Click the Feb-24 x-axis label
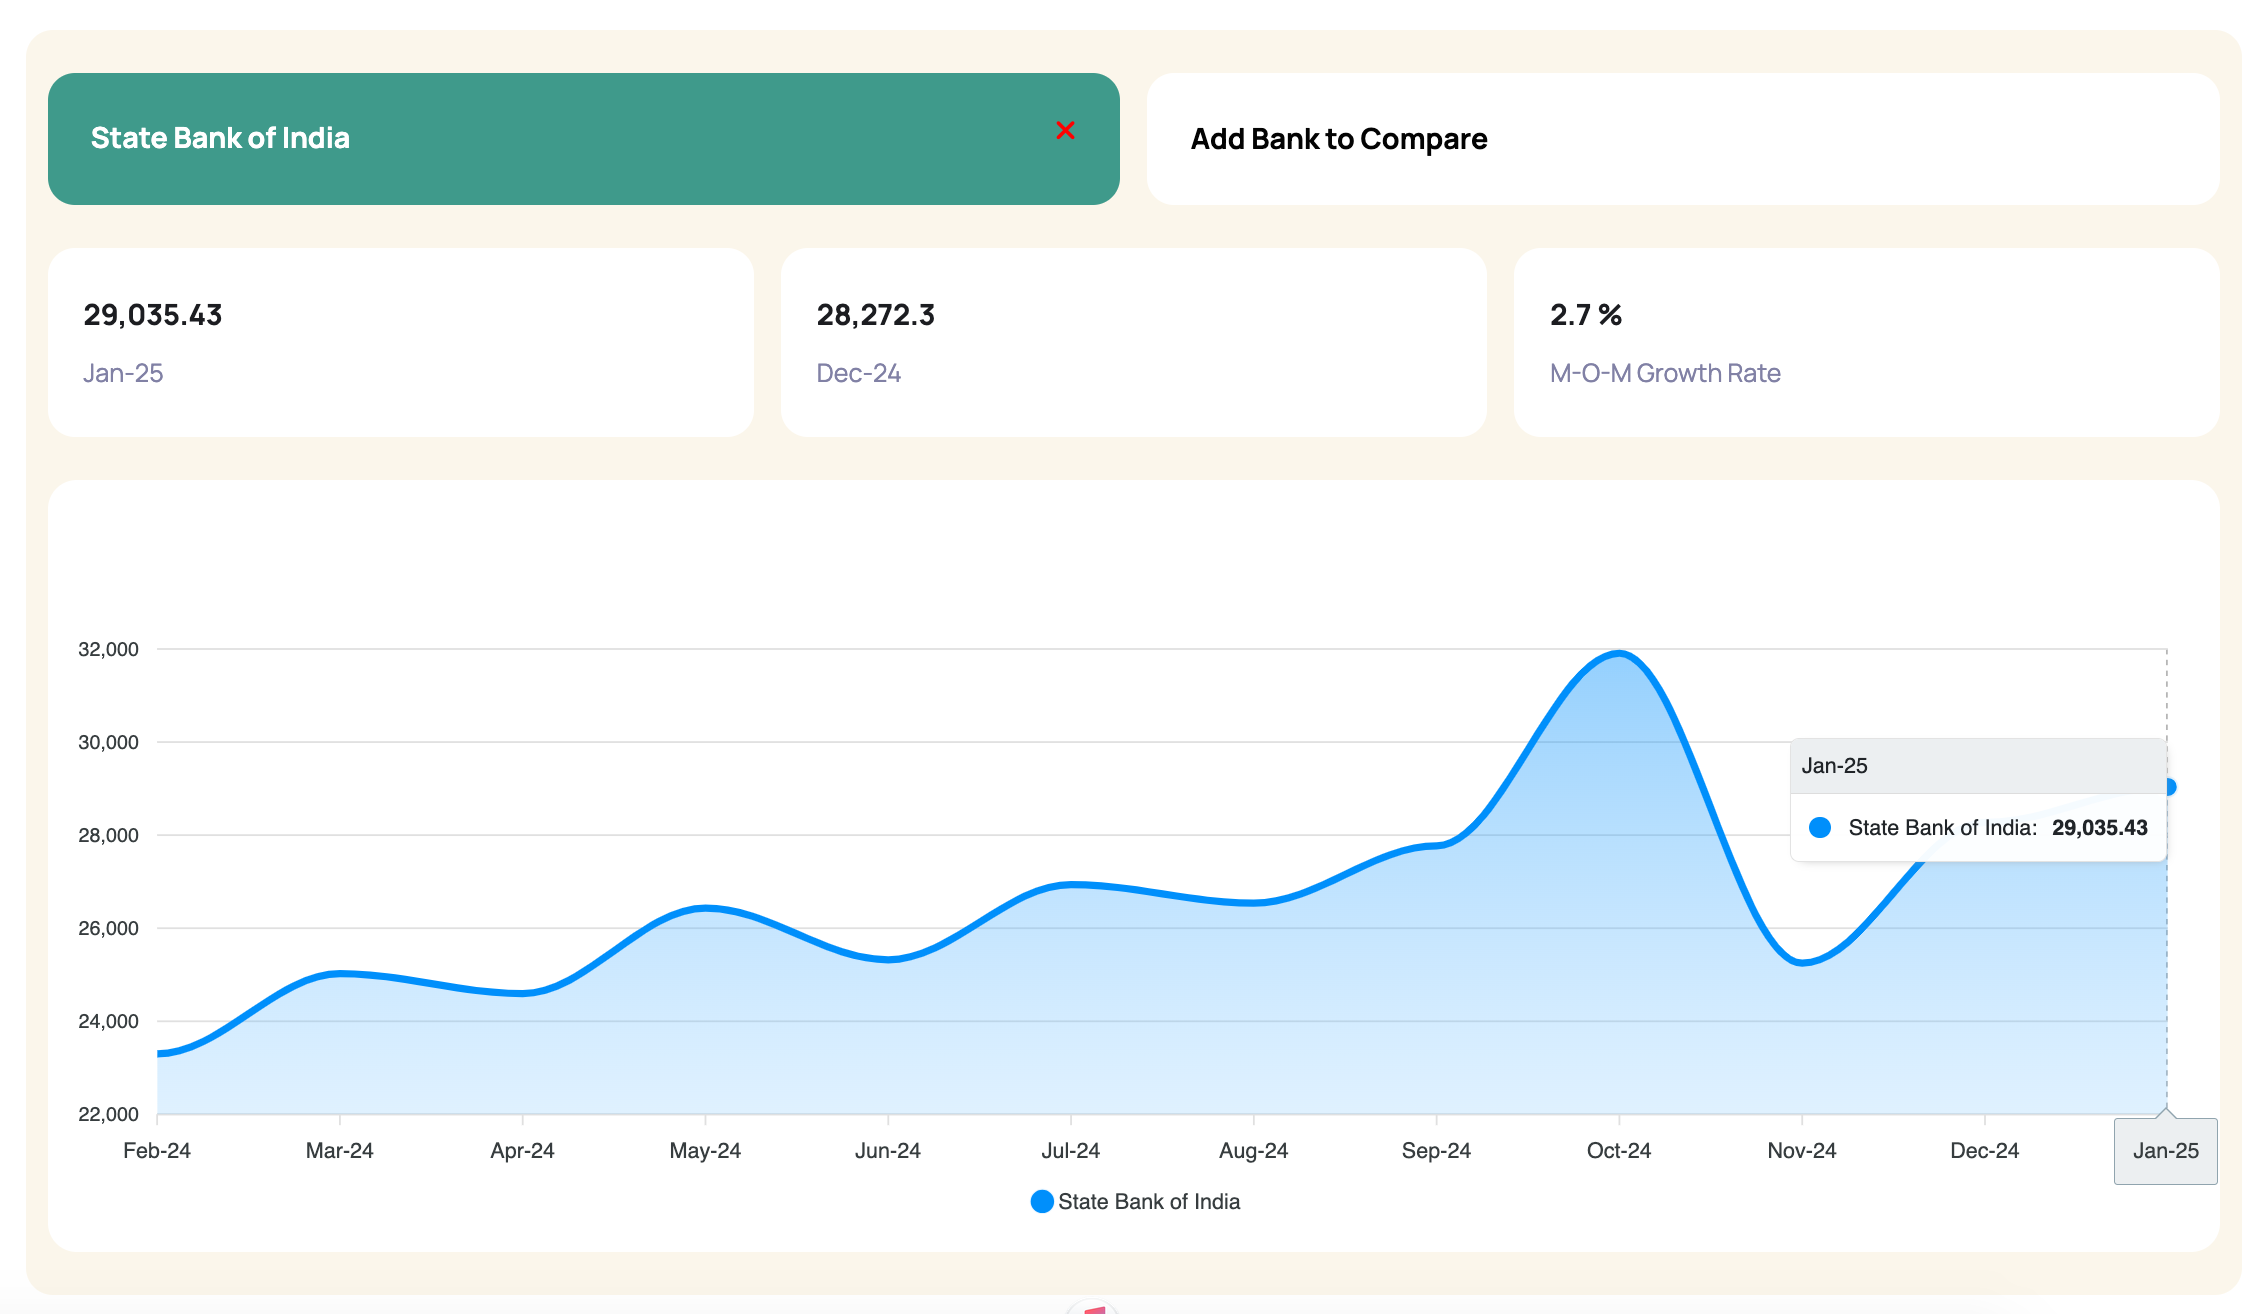Image resolution: width=2260 pixels, height=1314 pixels. [x=157, y=1150]
